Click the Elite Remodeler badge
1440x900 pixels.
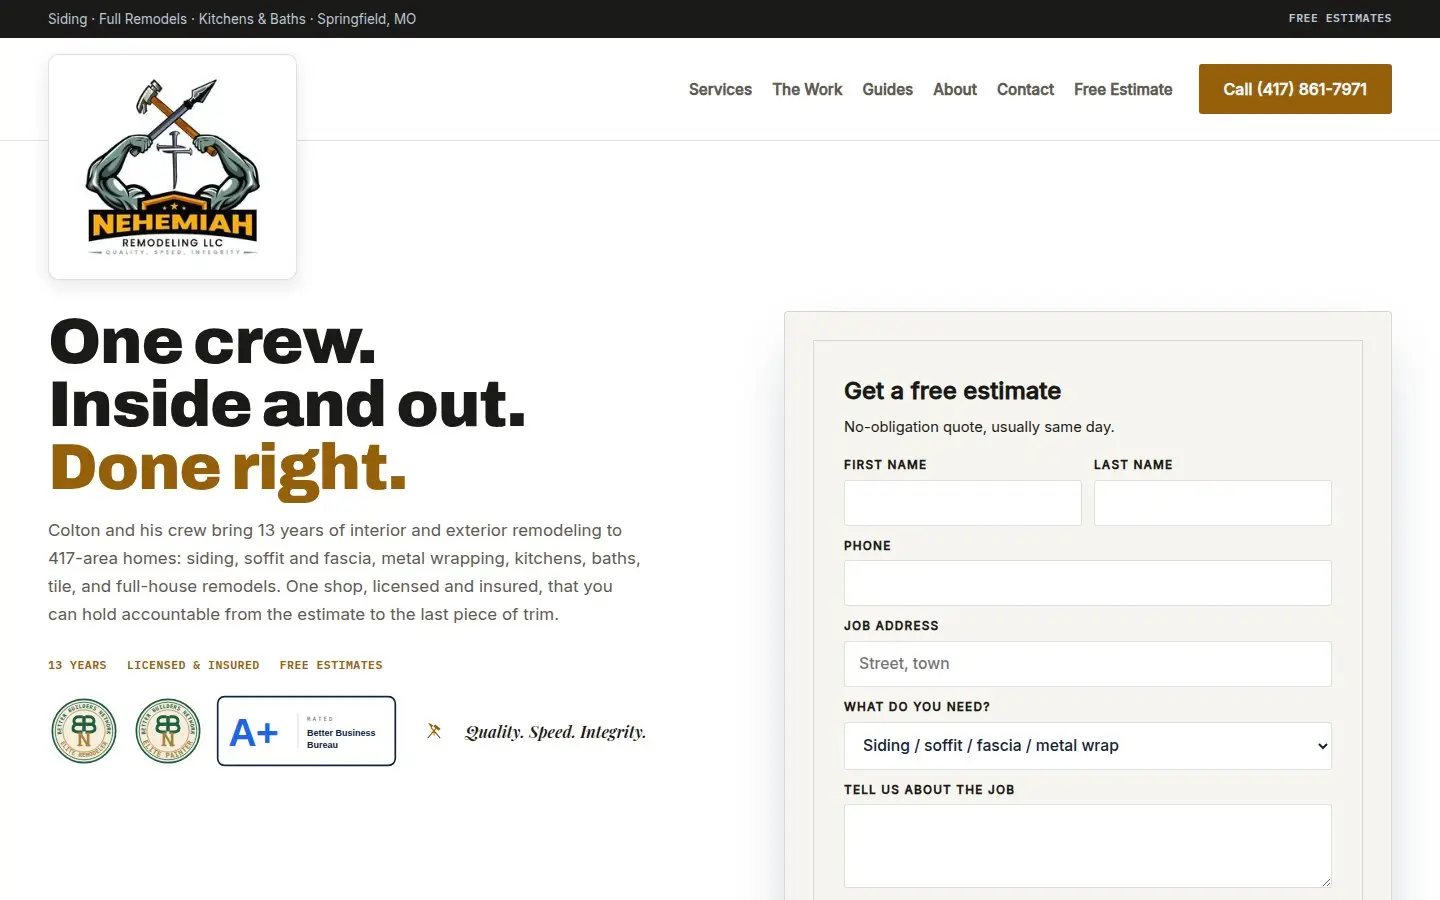click(x=84, y=731)
